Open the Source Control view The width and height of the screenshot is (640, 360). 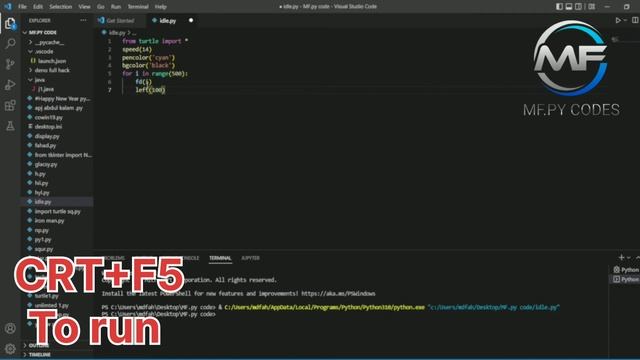[x=10, y=64]
